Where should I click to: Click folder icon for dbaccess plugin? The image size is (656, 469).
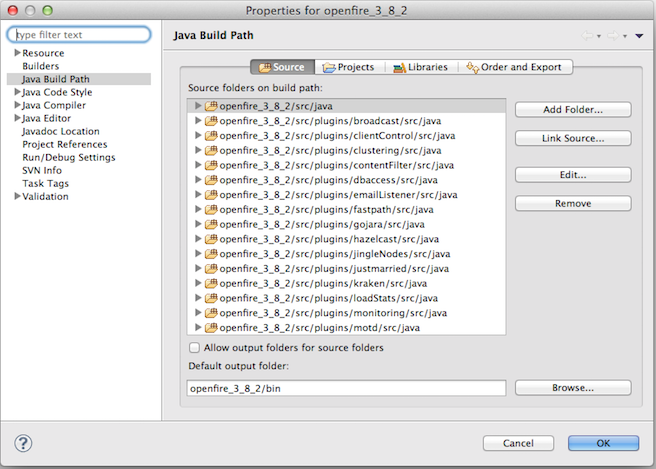pos(211,180)
